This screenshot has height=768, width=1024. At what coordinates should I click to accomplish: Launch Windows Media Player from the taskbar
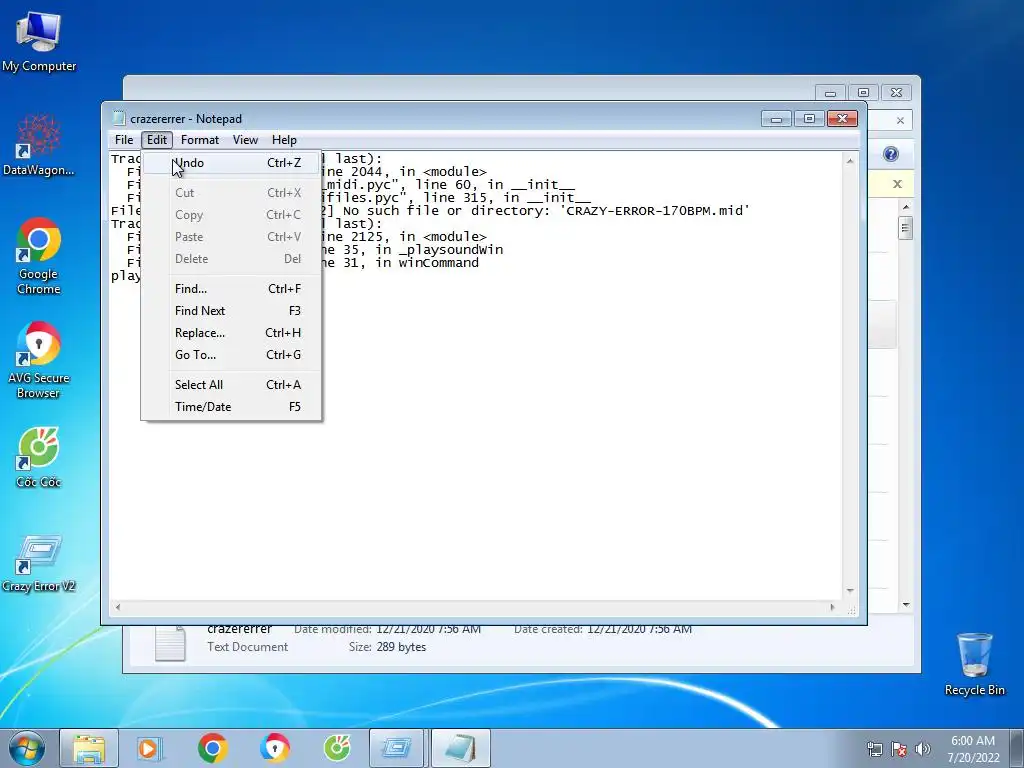coord(150,748)
